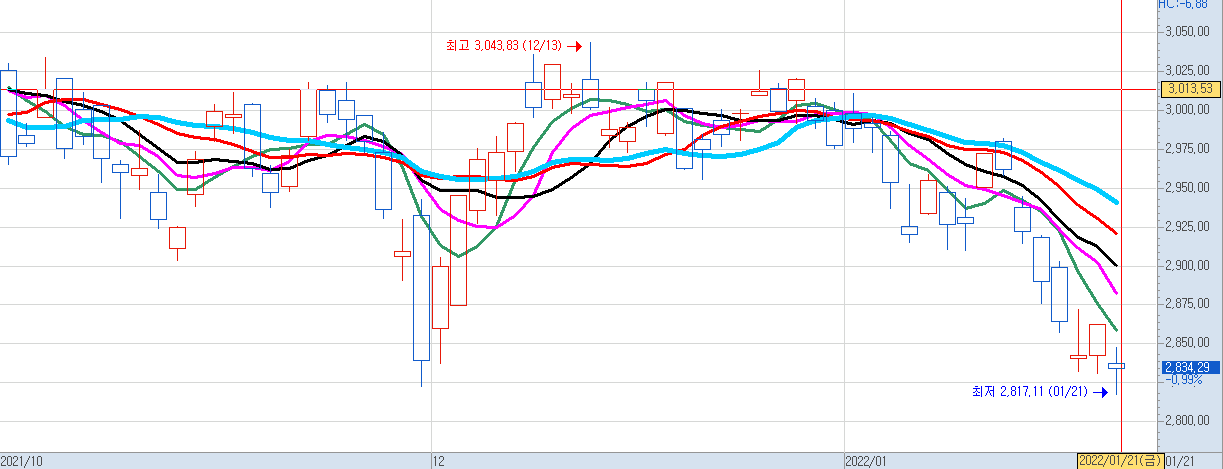Click the 2022/01 date axis label

867,461
